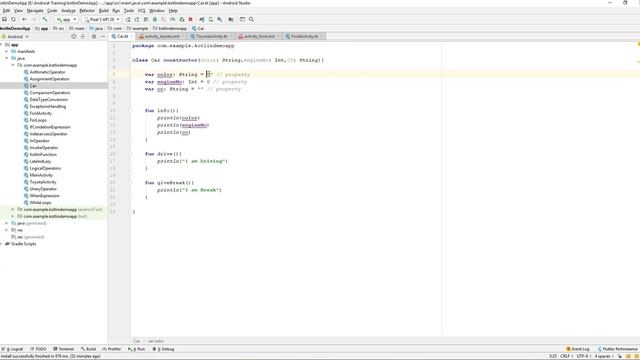This screenshot has width=640, height=360.
Task: Switch to the FordActivity.kt tab
Action: click(x=304, y=36)
